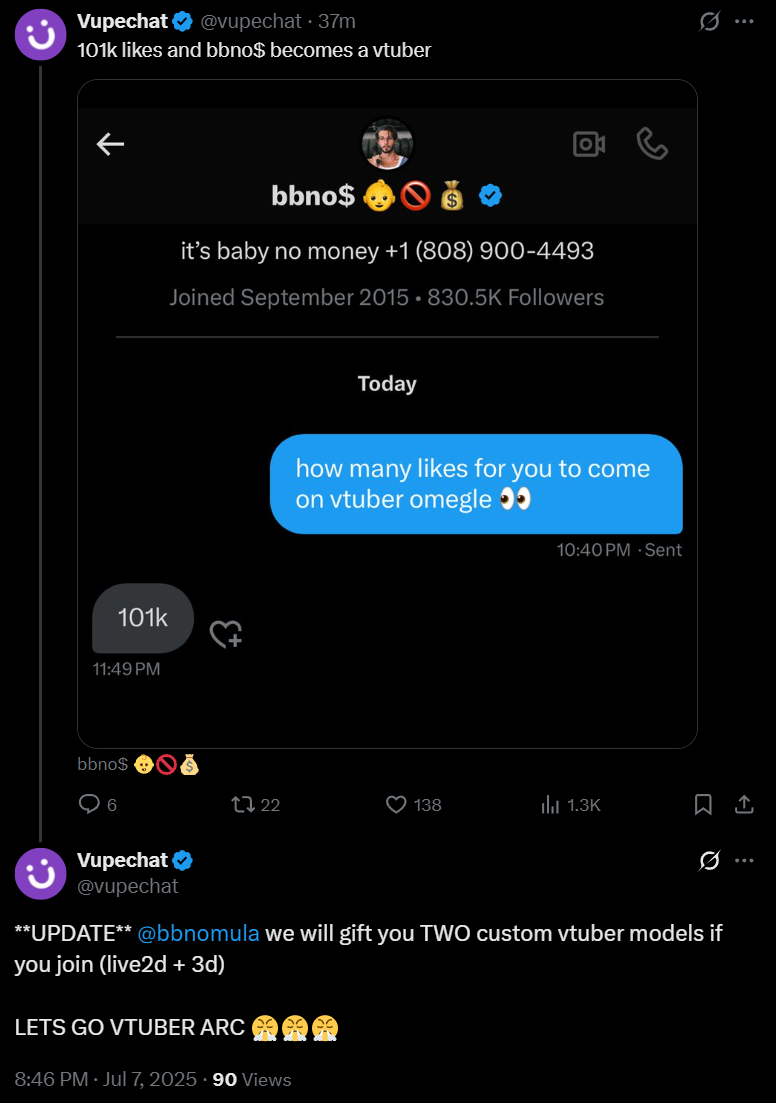The width and height of the screenshot is (776, 1103).
Task: Open the bbno$ image tag link
Action: (x=138, y=765)
